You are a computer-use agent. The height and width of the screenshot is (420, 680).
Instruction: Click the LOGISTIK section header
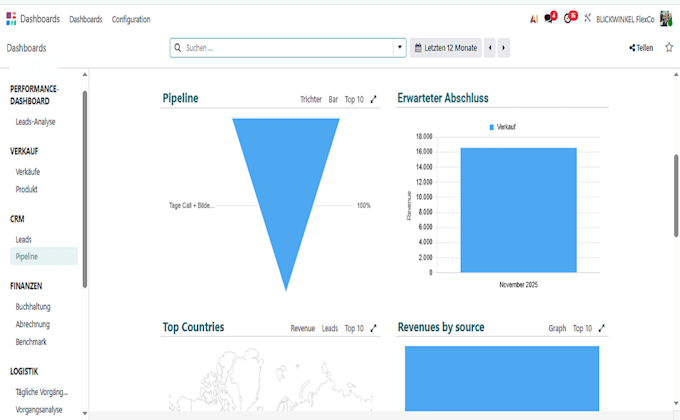24,371
